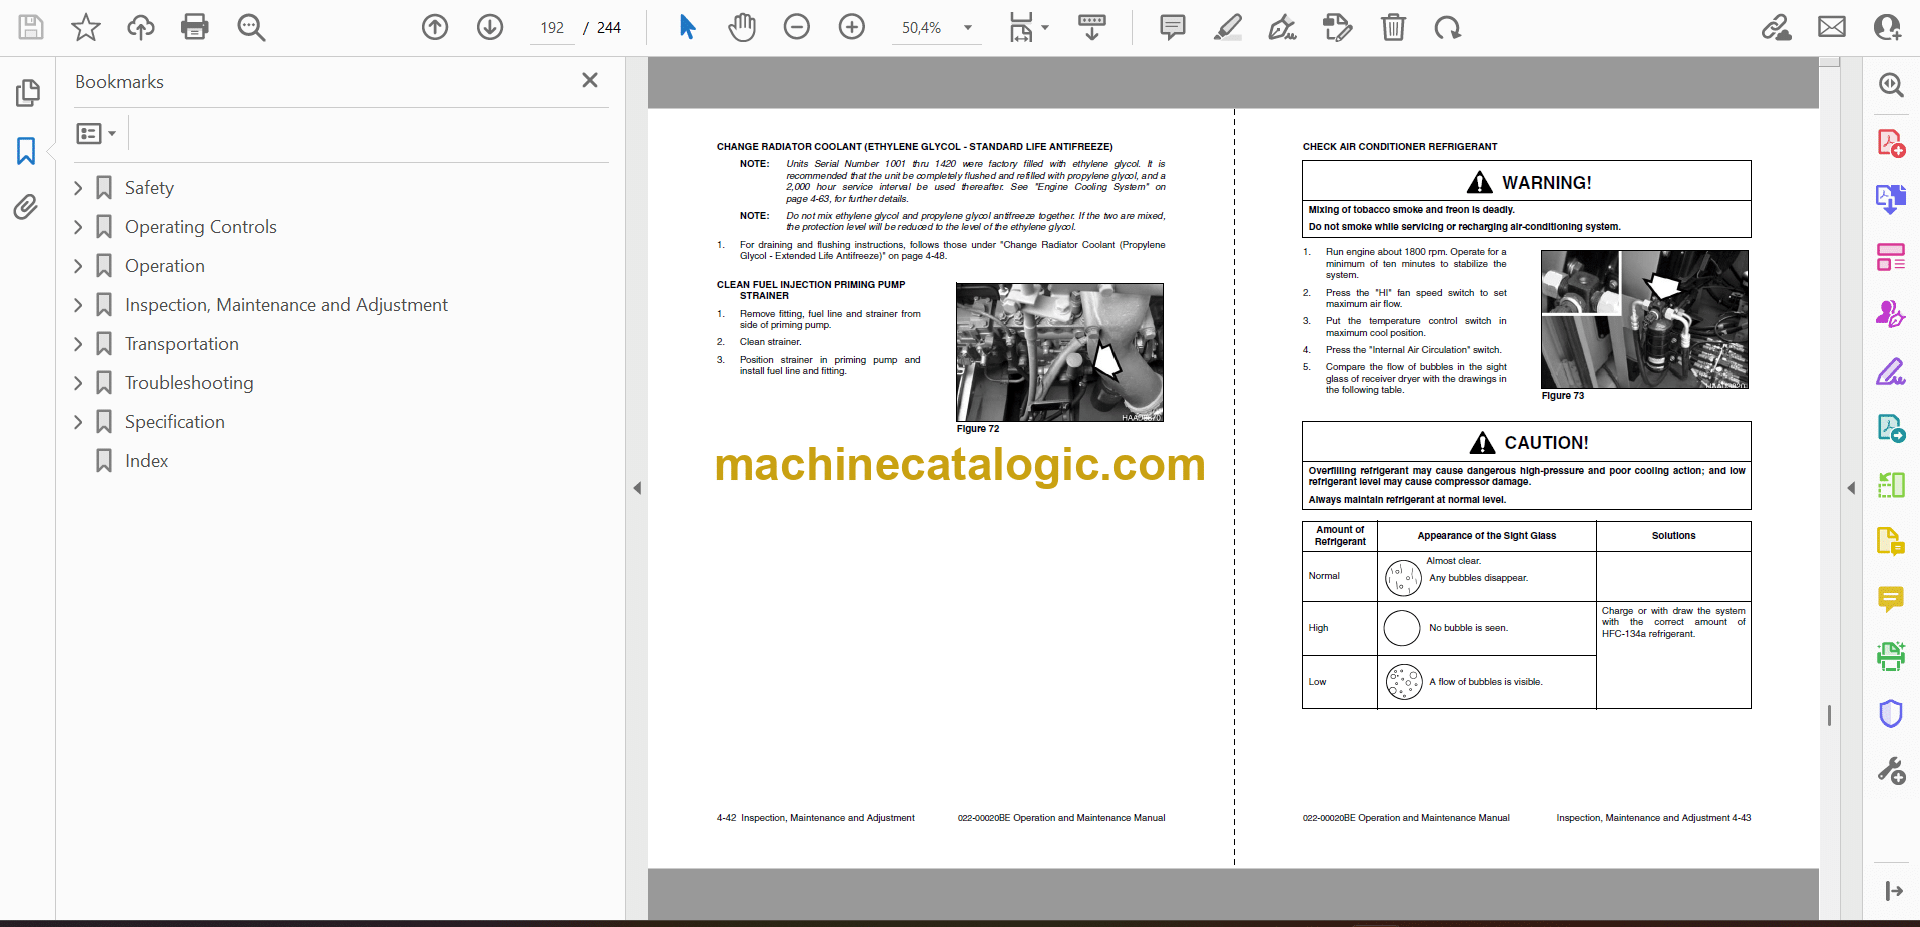Zoom out with the minus button
Viewport: 1920px width, 927px height.
click(x=797, y=27)
